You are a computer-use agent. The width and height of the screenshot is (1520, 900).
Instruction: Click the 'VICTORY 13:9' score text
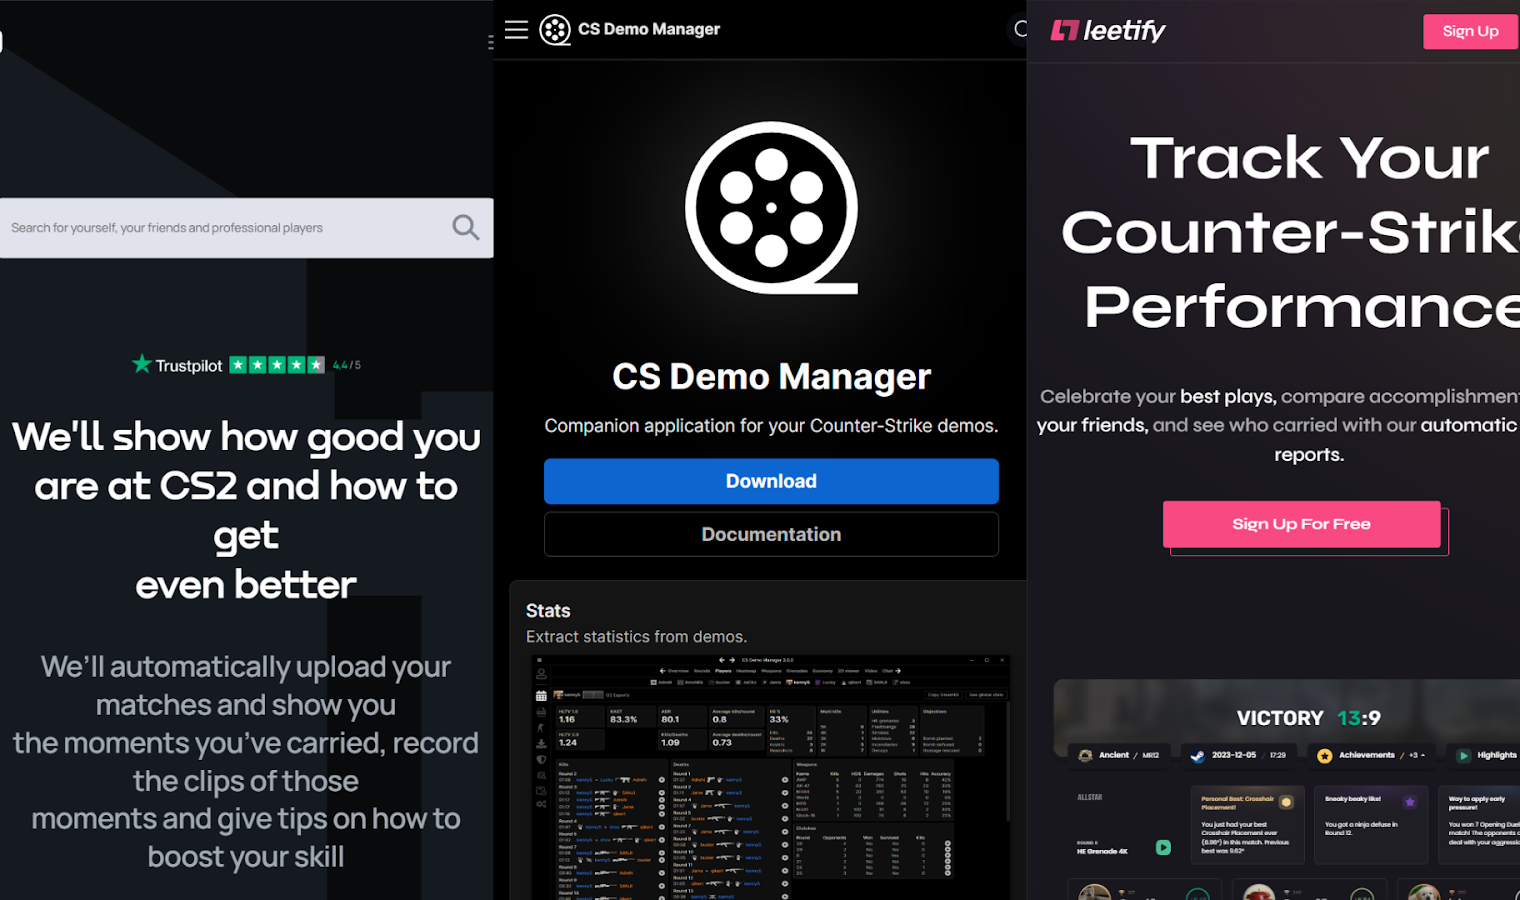pyautogui.click(x=1308, y=718)
